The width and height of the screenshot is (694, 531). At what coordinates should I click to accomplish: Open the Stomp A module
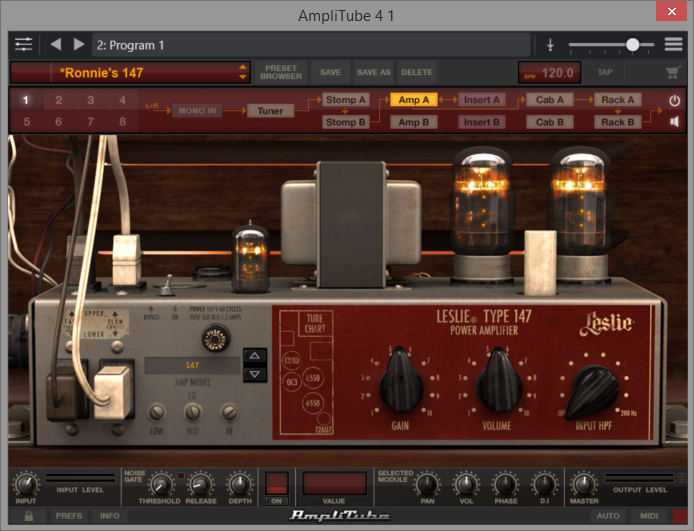coord(346,100)
